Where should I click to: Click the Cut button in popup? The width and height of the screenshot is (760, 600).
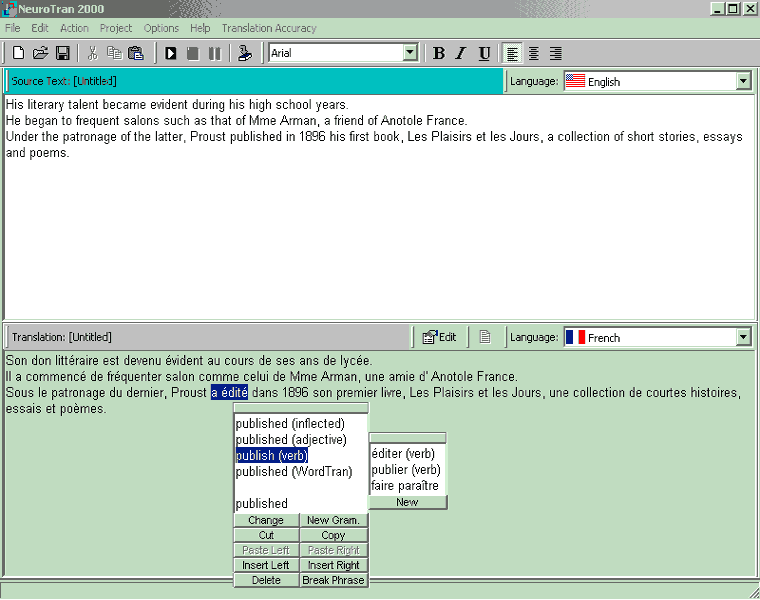pyautogui.click(x=266, y=535)
